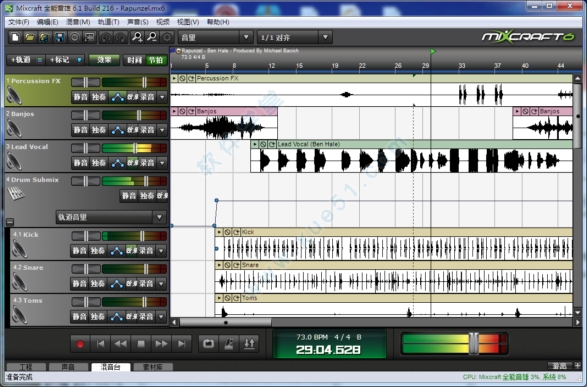The height and width of the screenshot is (387, 587).
Task: Collapse the Drum Submix minus expander
Action: [10, 222]
